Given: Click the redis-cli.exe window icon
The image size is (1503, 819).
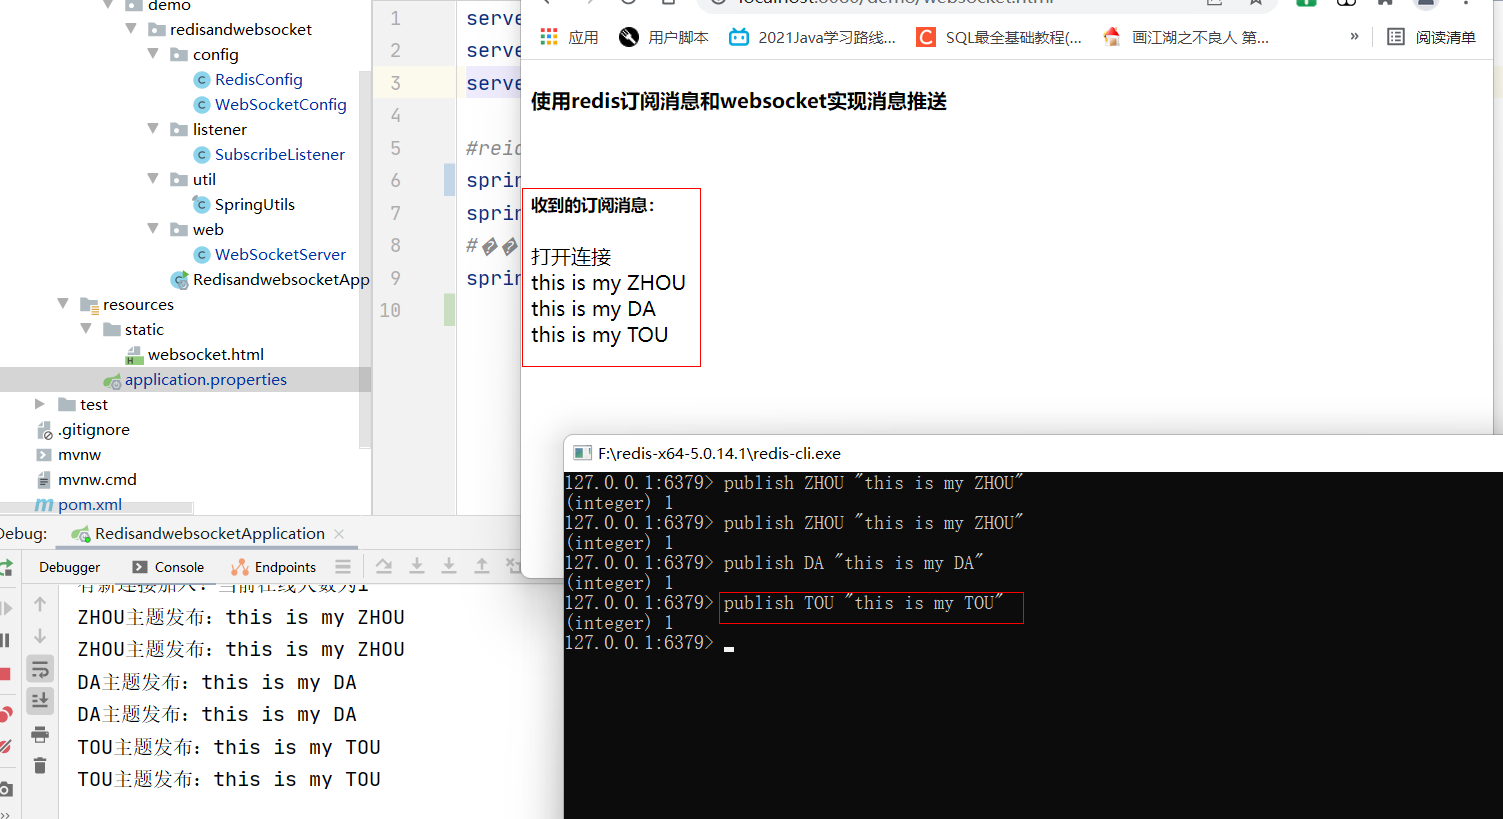Looking at the screenshot, I should [x=582, y=453].
